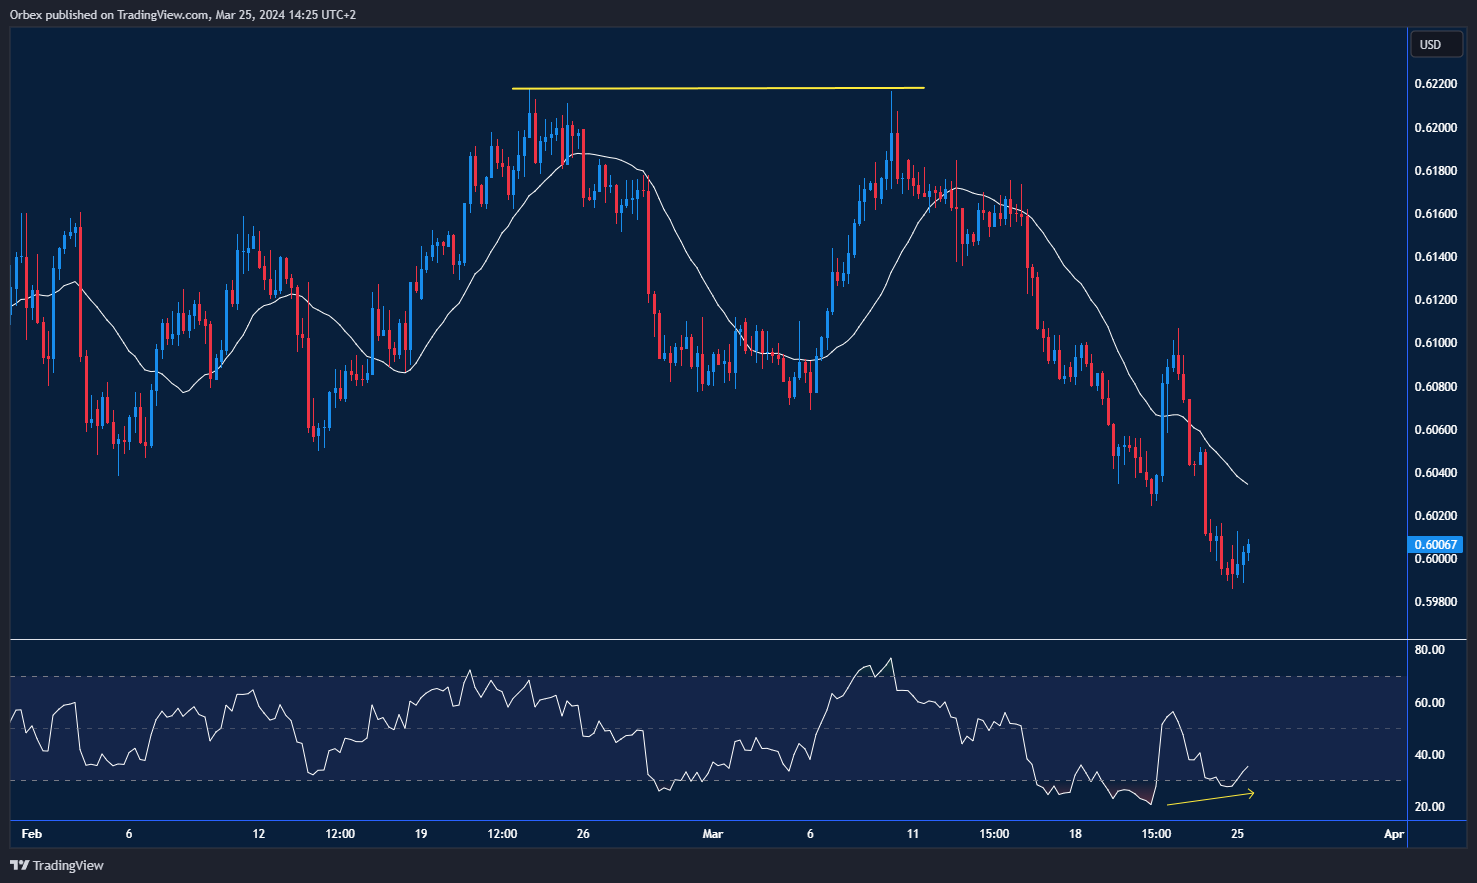Click the yellow arrow annotation on the RSI
This screenshot has width=1477, height=883.
[1210, 797]
